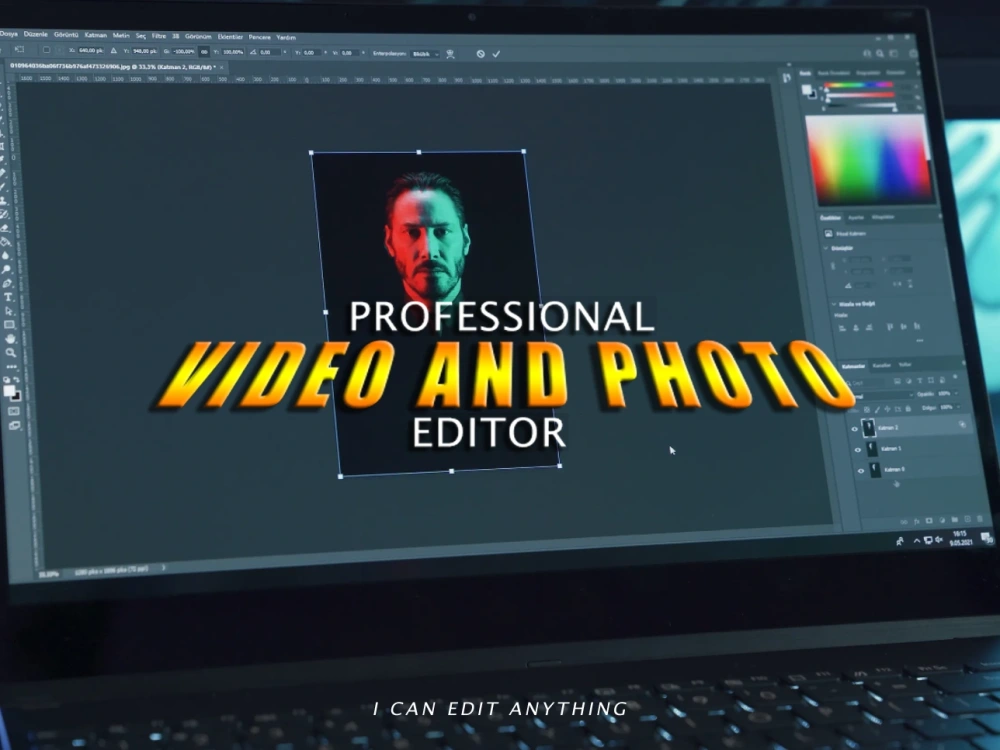Screen dimensions: 1000x750
Task: Delete the layer with the trash icon
Action: 980,518
